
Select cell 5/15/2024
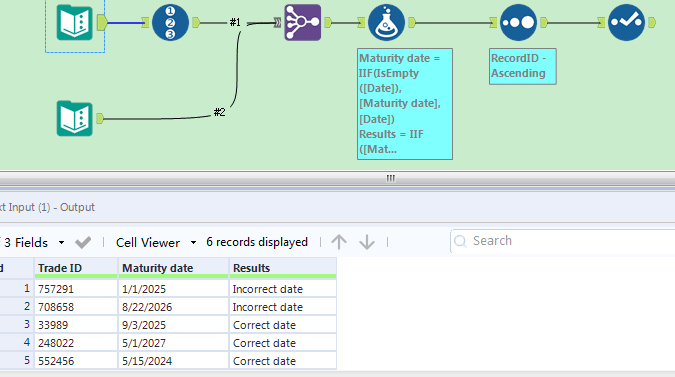point(173,361)
